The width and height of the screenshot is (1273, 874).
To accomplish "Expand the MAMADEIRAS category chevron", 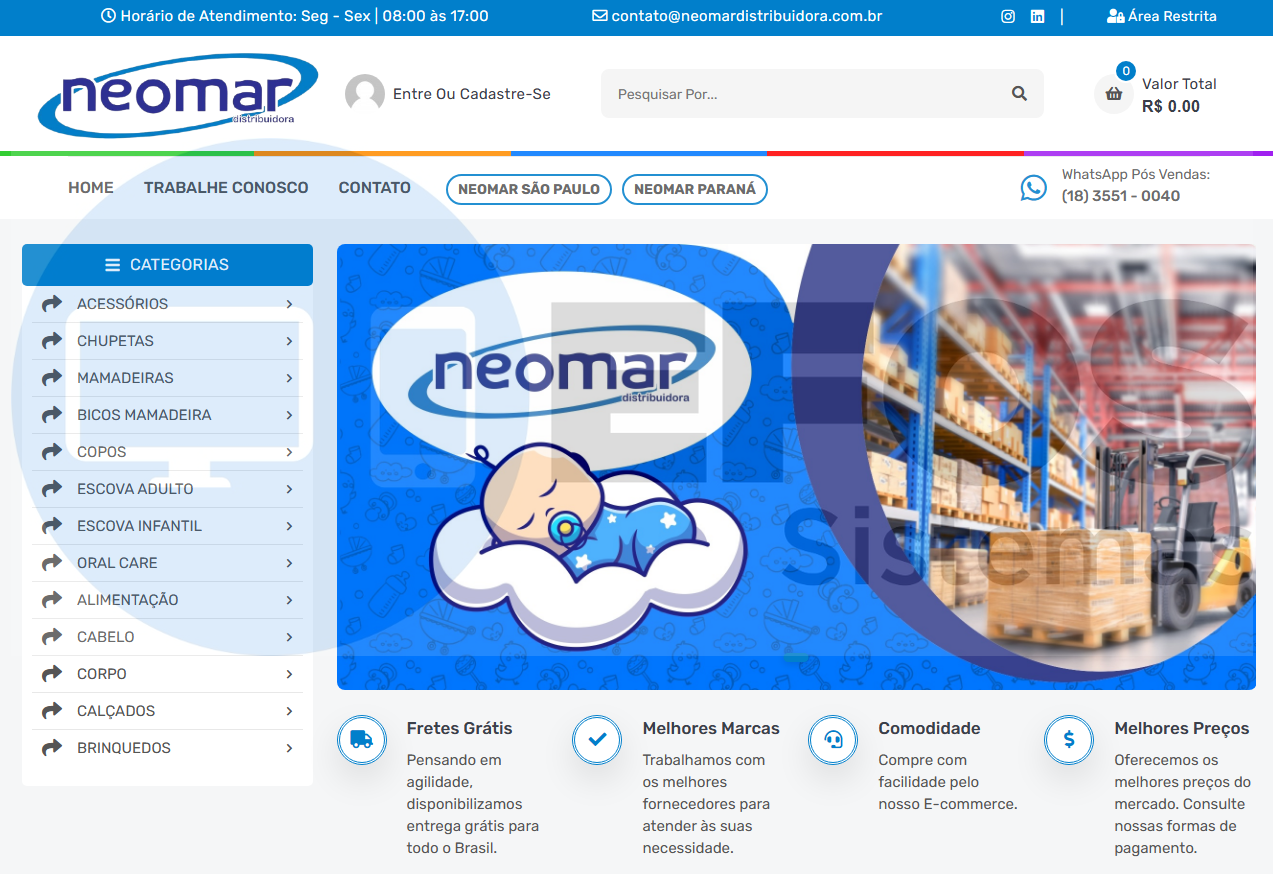I will (289, 378).
